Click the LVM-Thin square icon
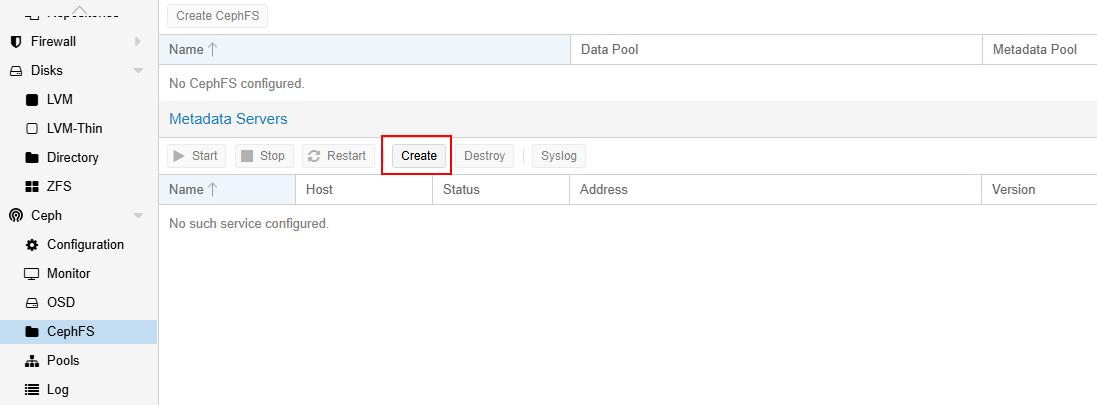 (x=31, y=129)
